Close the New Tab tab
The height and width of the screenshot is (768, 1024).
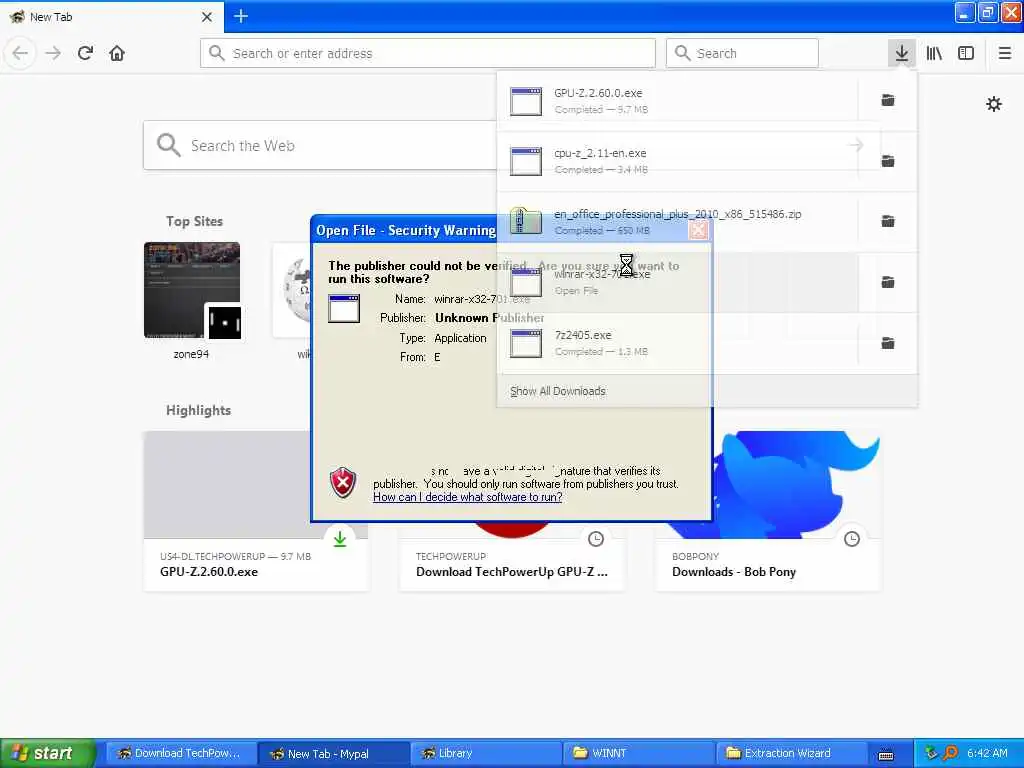point(206,17)
